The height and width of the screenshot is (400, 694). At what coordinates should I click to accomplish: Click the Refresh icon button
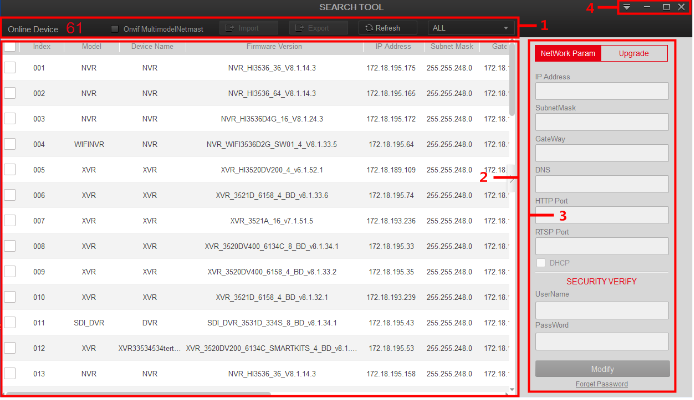pyautogui.click(x=382, y=29)
